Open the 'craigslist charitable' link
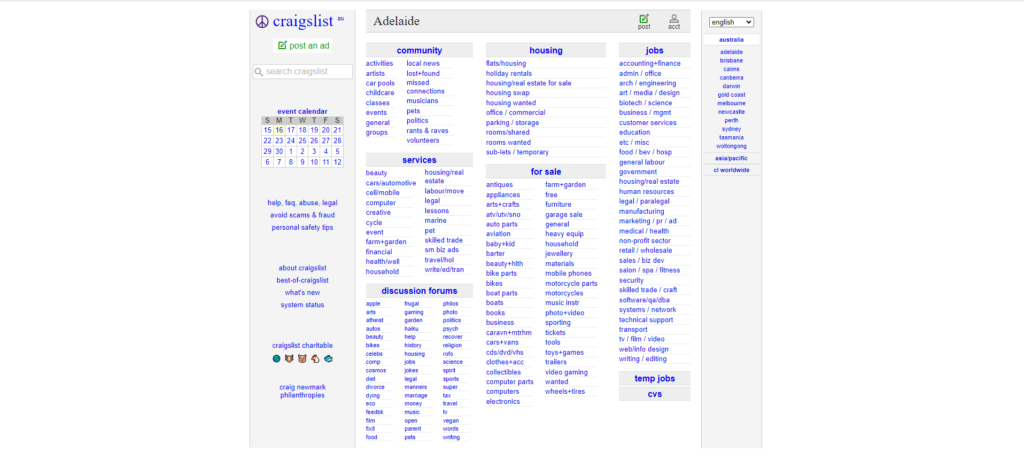Viewport: 1024px width, 476px height. 302,345
